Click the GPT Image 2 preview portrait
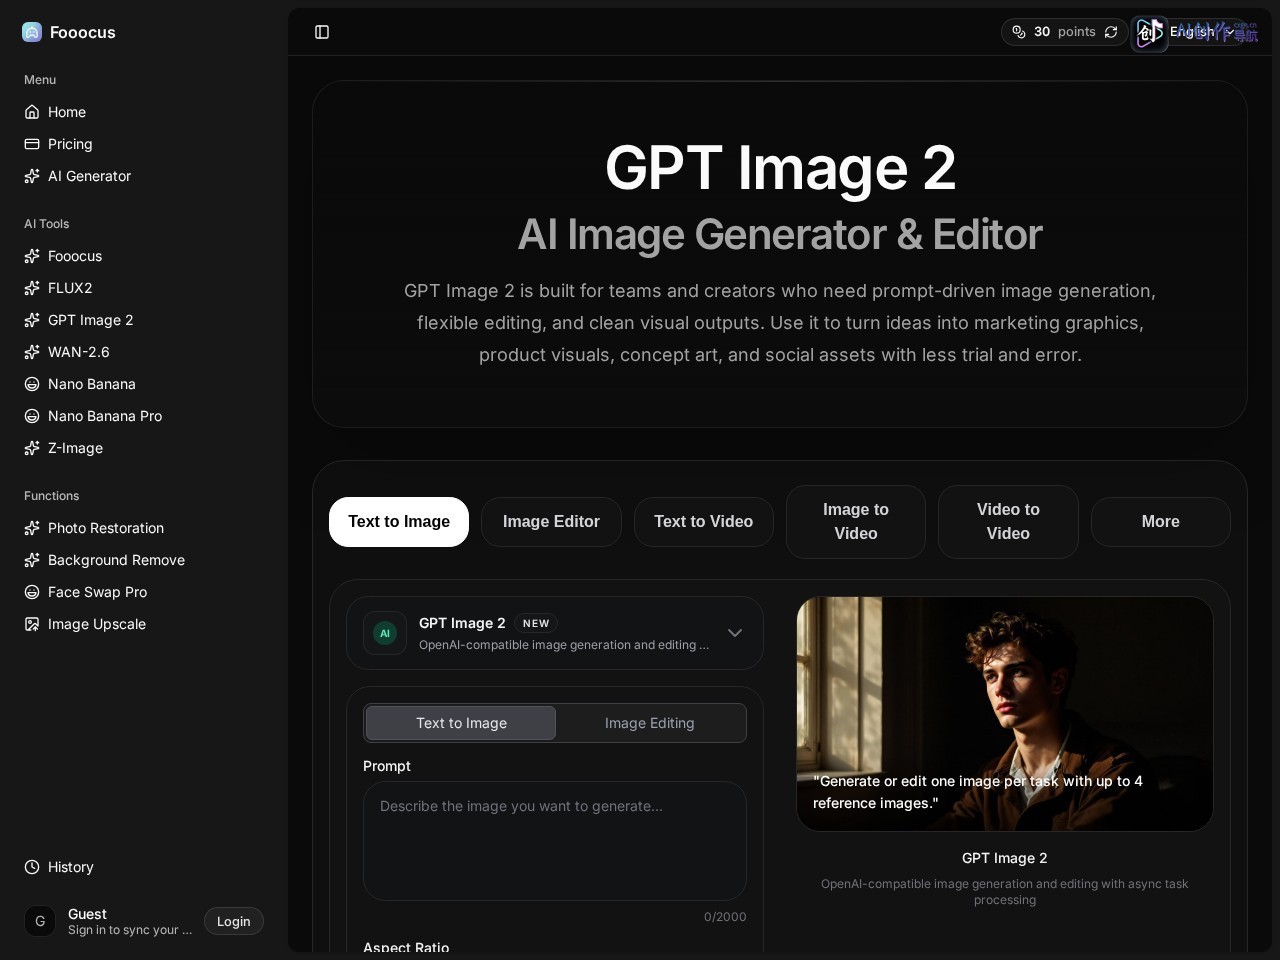The width and height of the screenshot is (1280, 960). pyautogui.click(x=1005, y=714)
